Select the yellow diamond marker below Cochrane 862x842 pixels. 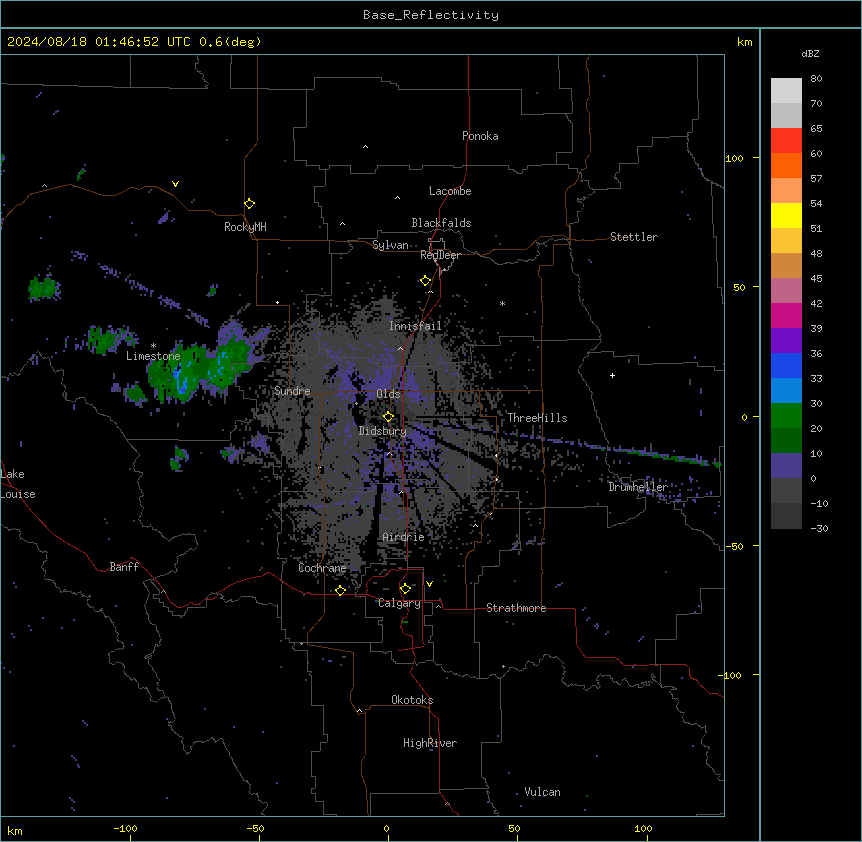click(340, 590)
